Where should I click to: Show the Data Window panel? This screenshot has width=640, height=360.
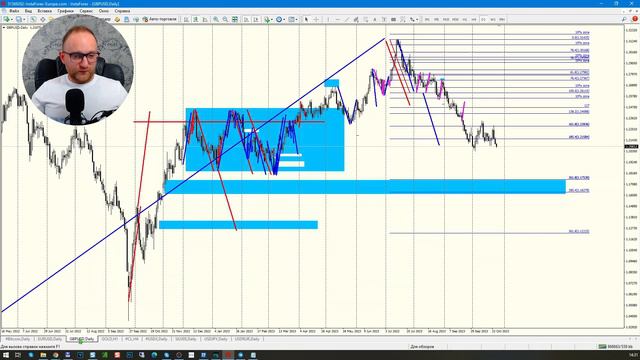42,19
